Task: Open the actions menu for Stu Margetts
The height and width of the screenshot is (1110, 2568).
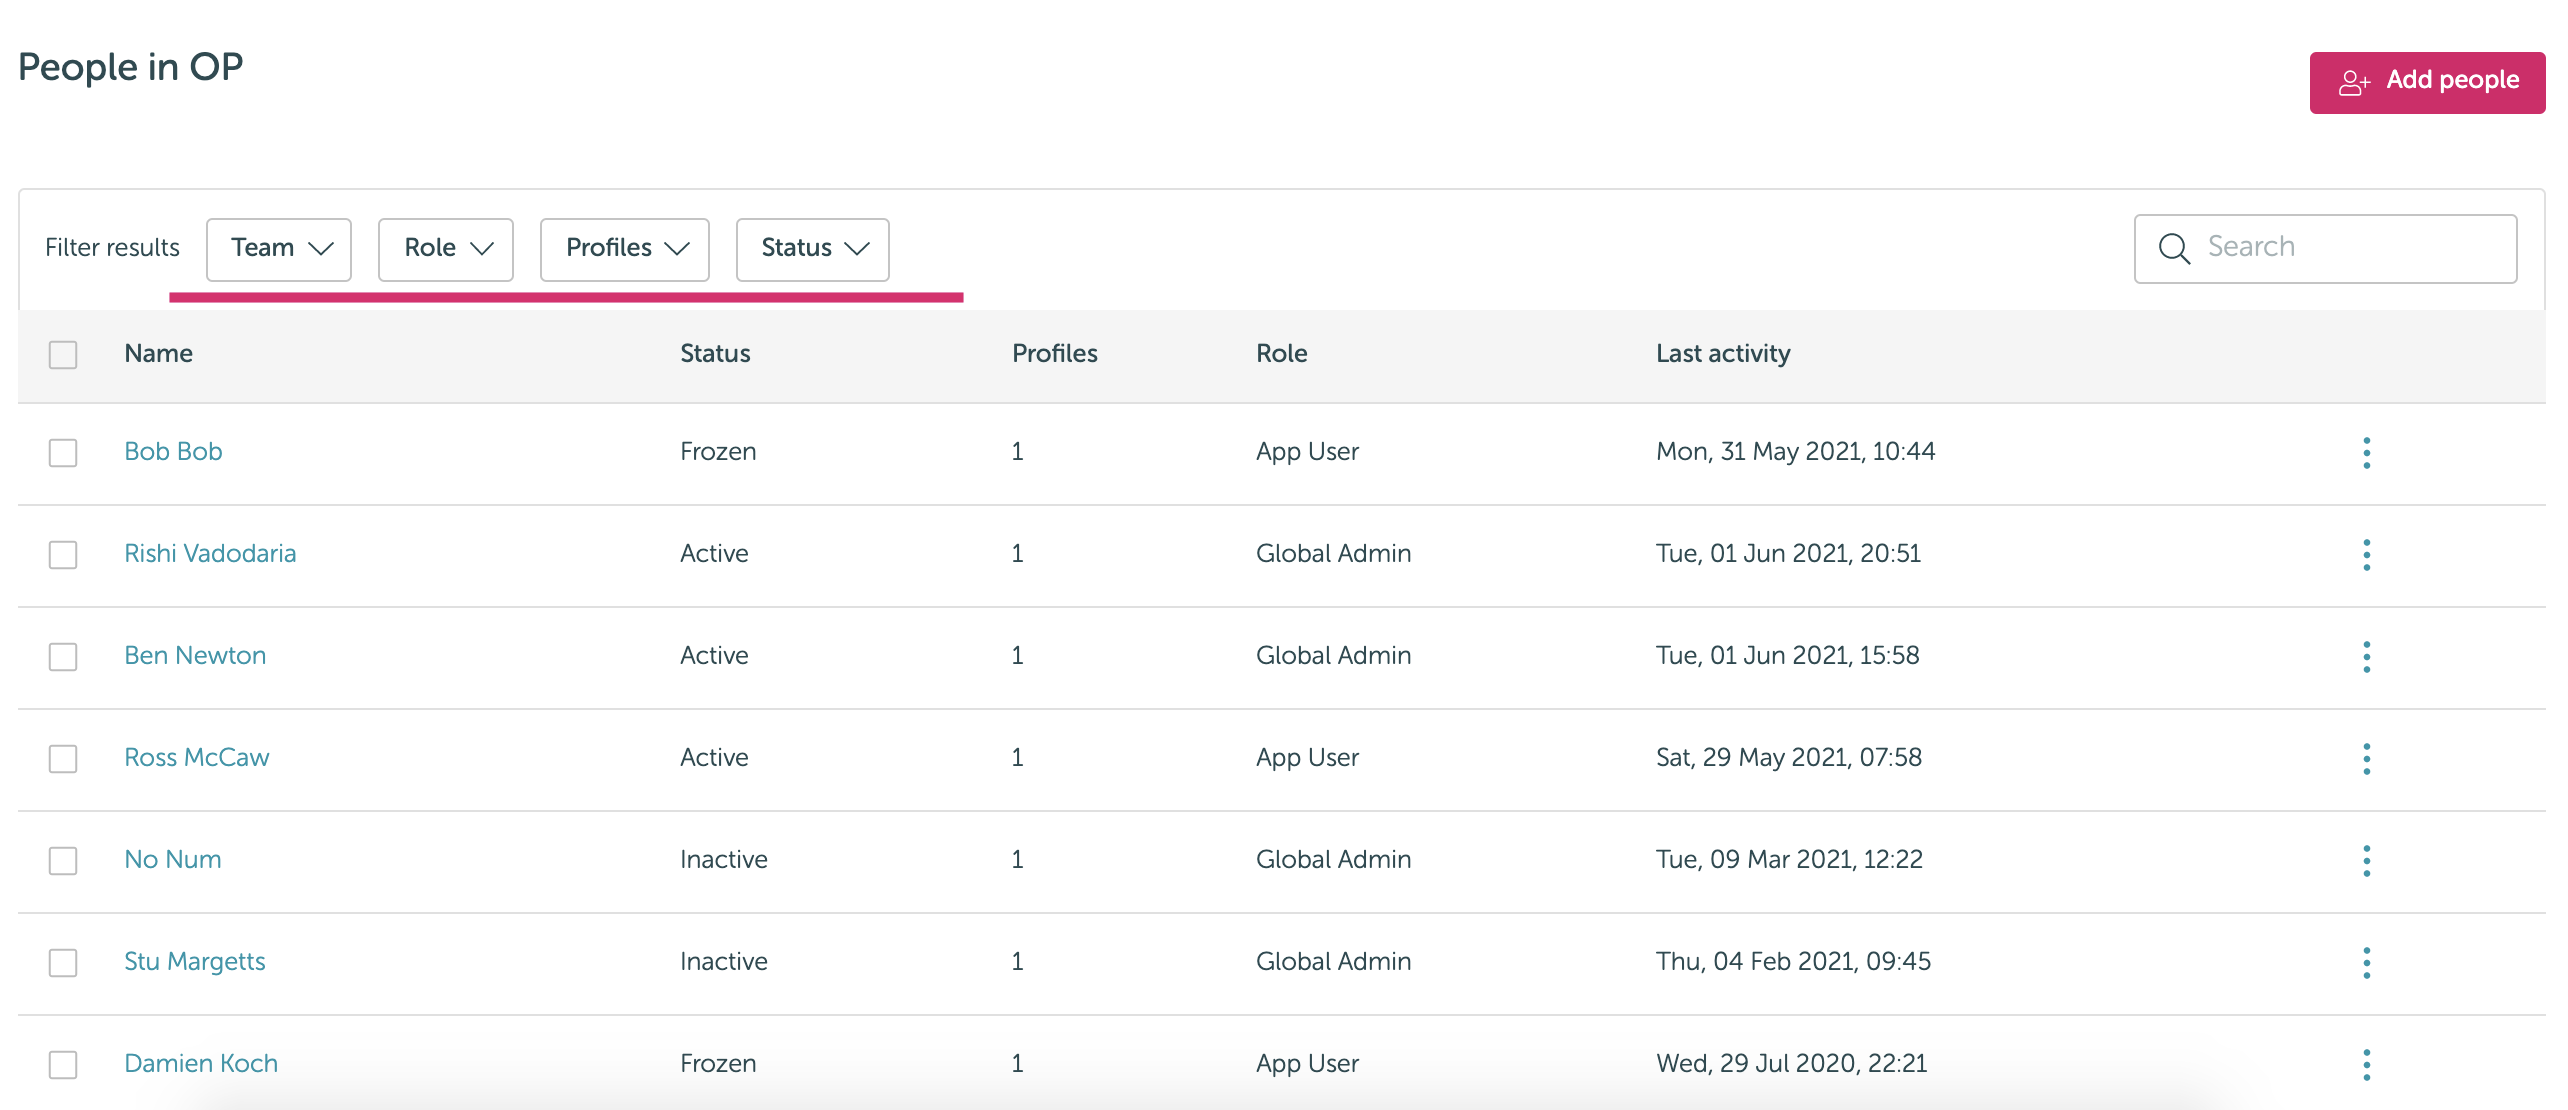Action: click(x=2366, y=963)
